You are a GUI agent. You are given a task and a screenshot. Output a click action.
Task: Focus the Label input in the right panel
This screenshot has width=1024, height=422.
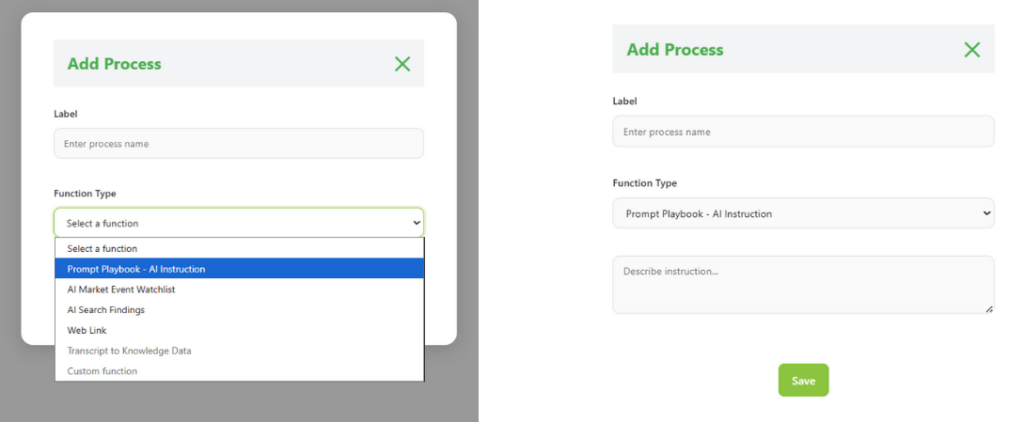point(803,132)
